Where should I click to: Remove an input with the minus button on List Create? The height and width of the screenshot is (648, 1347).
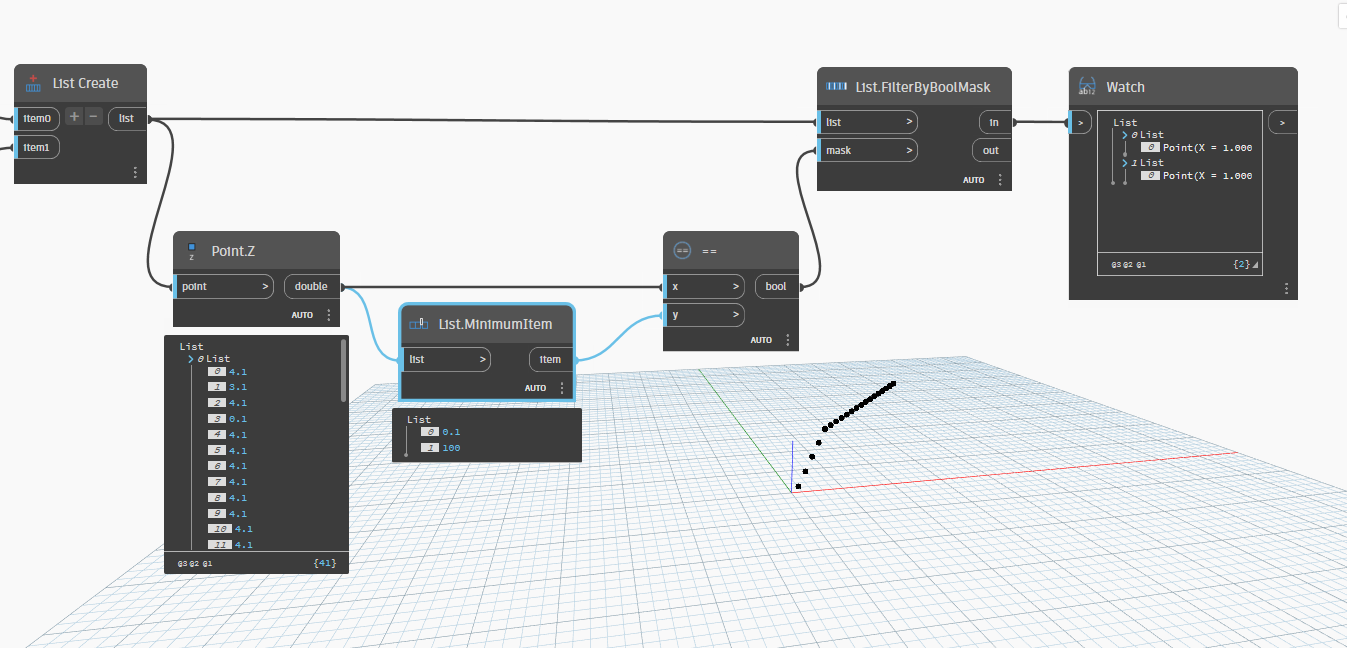(93, 116)
